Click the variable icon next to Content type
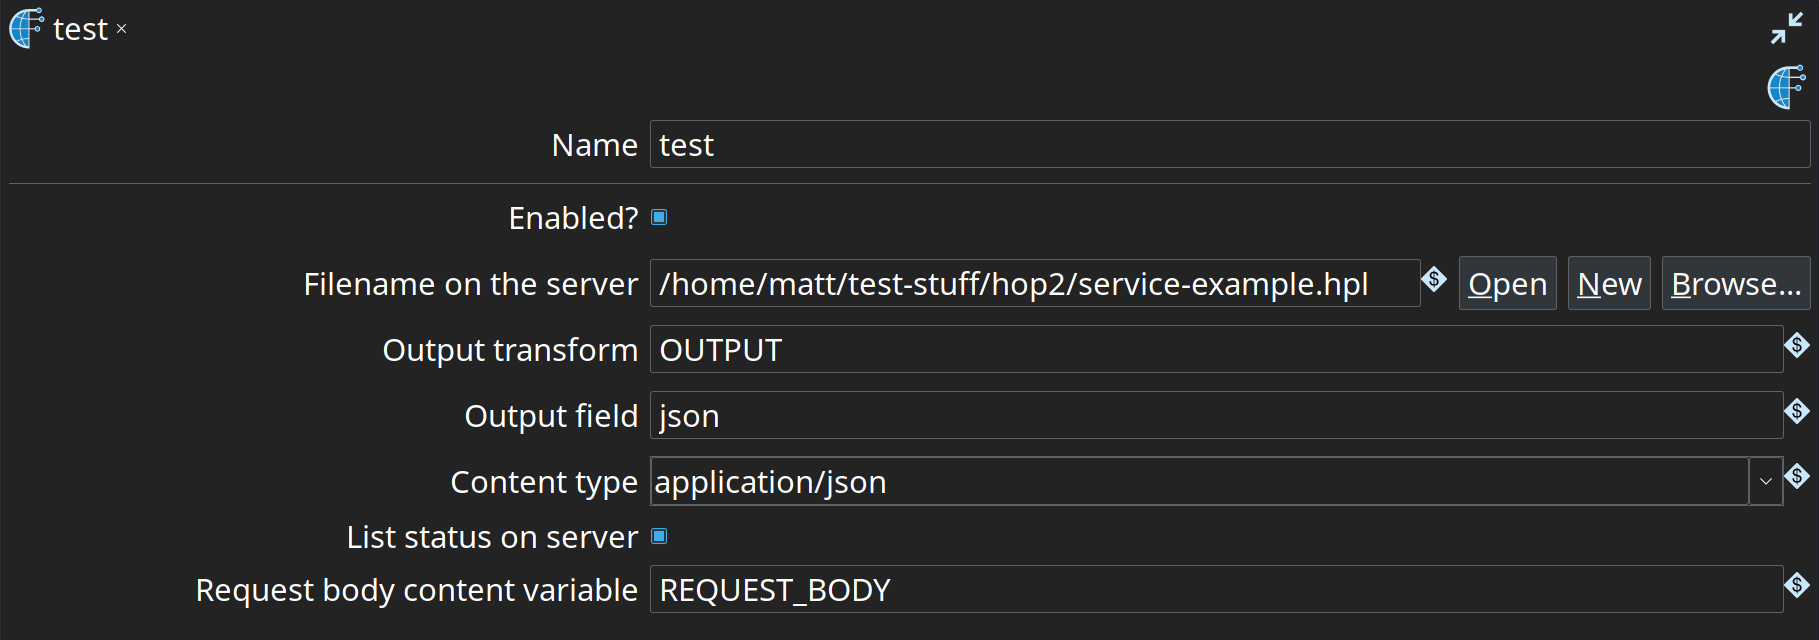Viewport: 1819px width, 640px height. point(1796,477)
